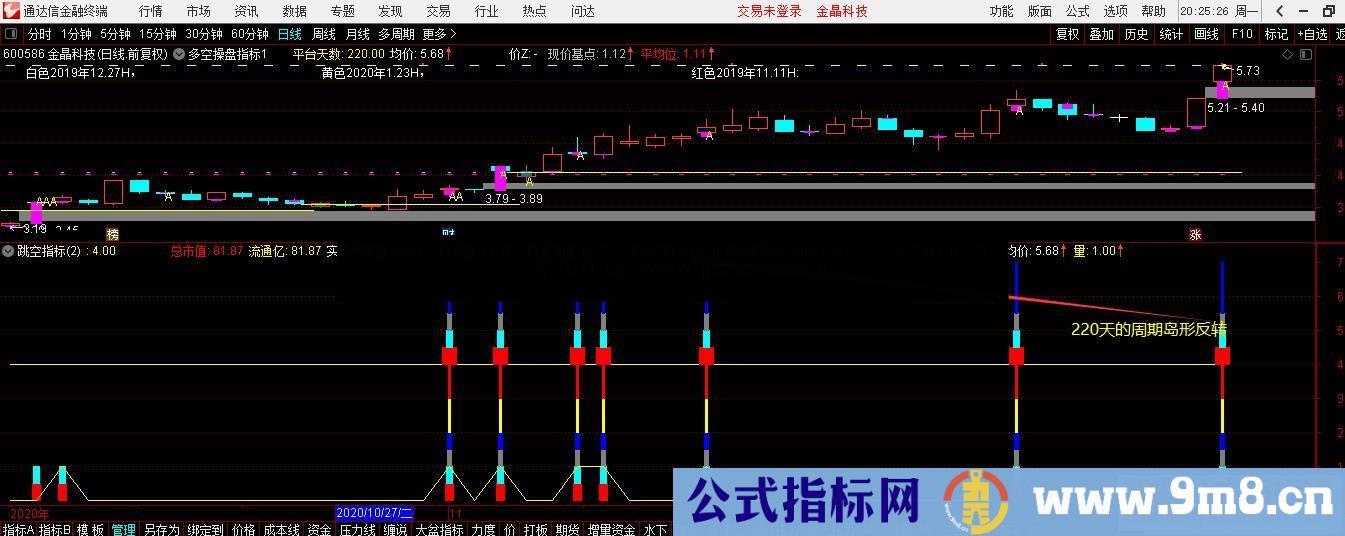Viewport: 1345px width, 536px height.
Task: Open the 市场 menu
Action: [198, 11]
